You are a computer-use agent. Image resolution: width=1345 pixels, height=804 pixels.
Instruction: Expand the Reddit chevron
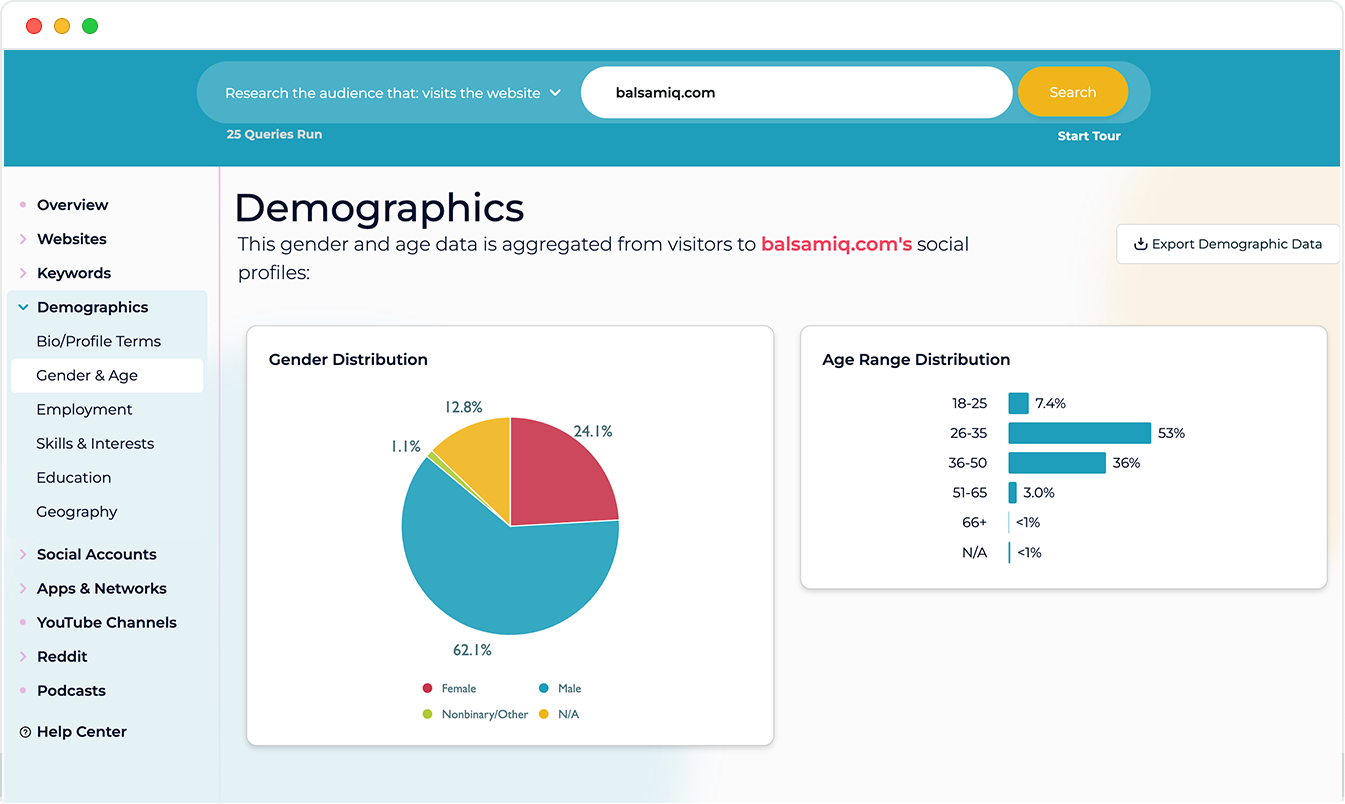pyautogui.click(x=23, y=656)
